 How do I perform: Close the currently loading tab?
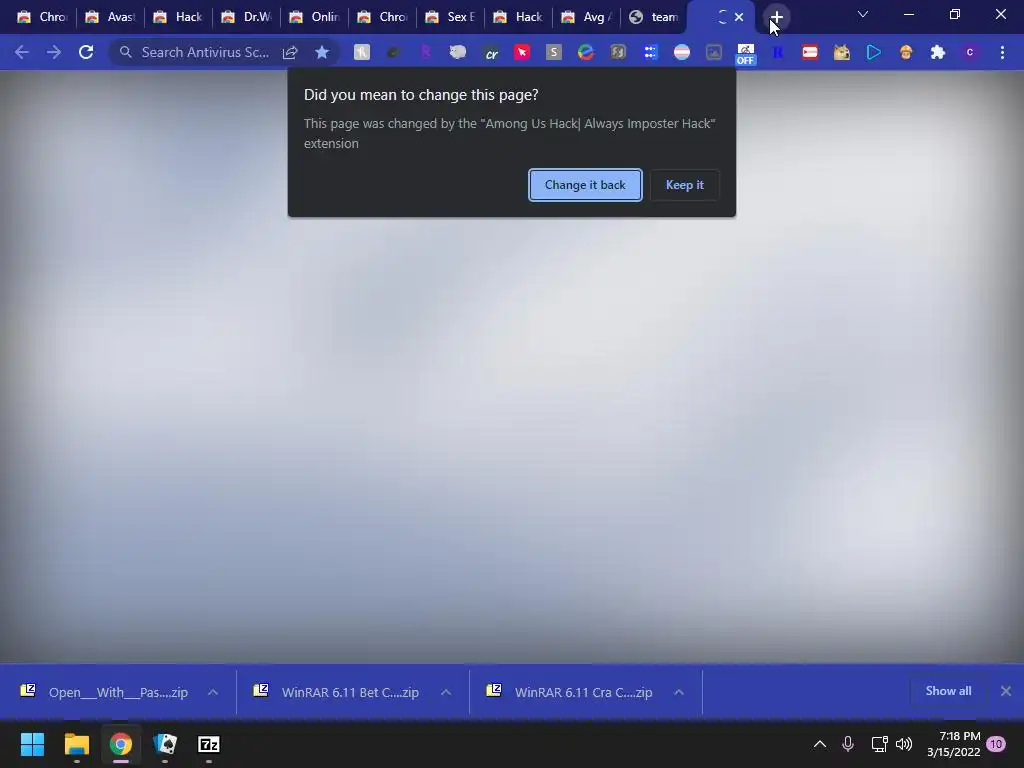739,17
